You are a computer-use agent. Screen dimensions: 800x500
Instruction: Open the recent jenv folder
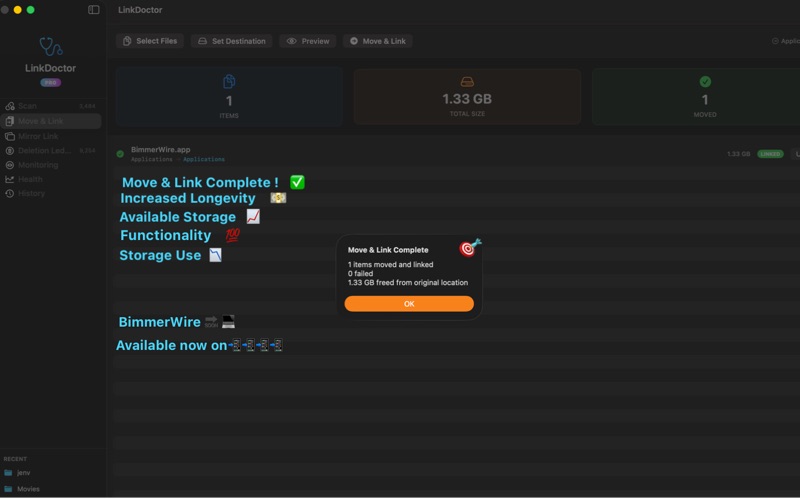[23, 472]
